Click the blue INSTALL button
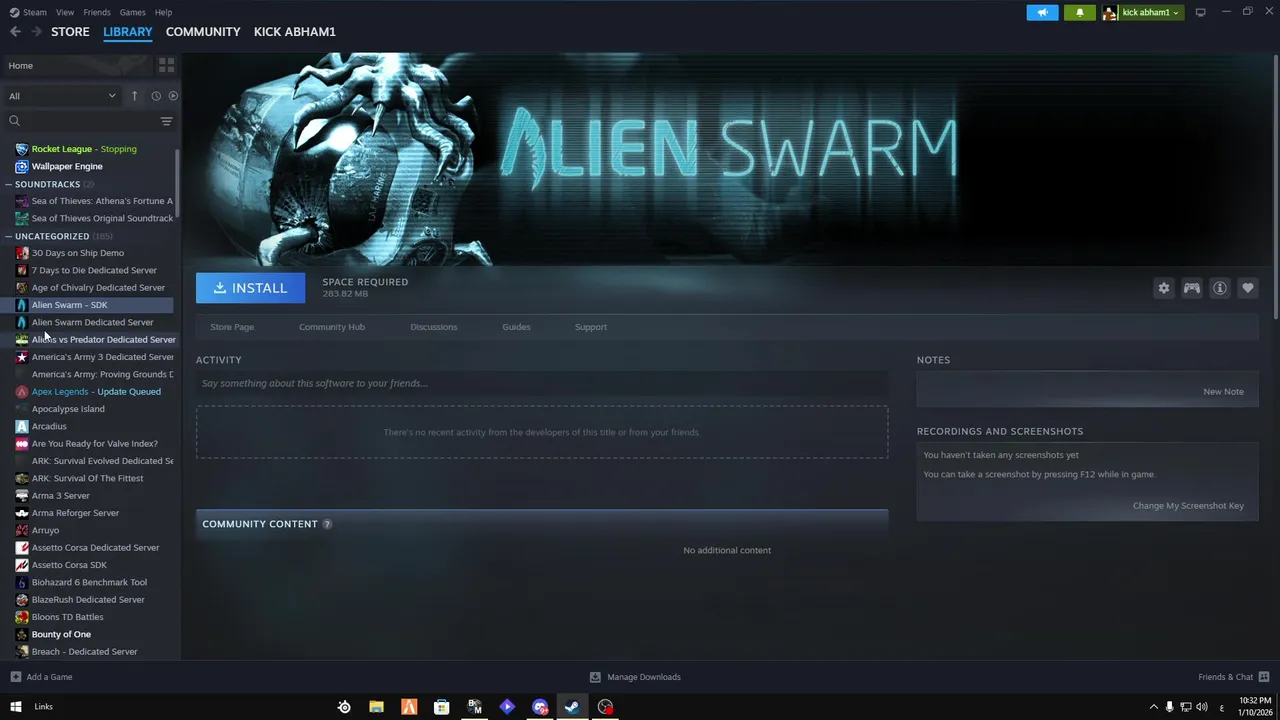The image size is (1280, 720). [x=250, y=288]
